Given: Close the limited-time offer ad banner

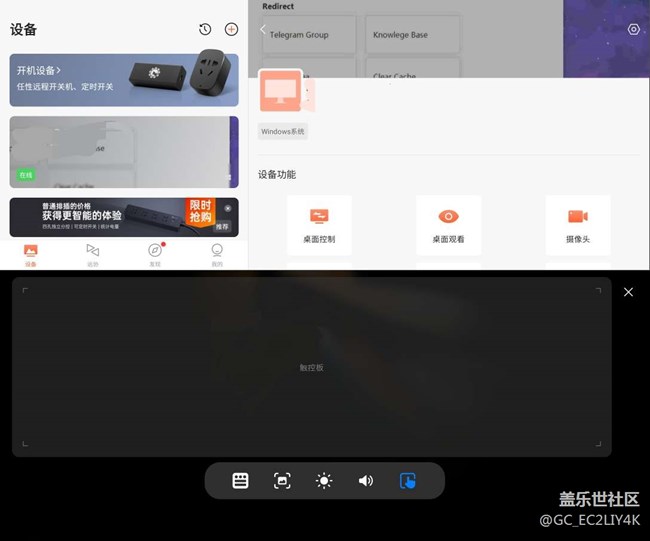Looking at the screenshot, I should [x=228, y=208].
